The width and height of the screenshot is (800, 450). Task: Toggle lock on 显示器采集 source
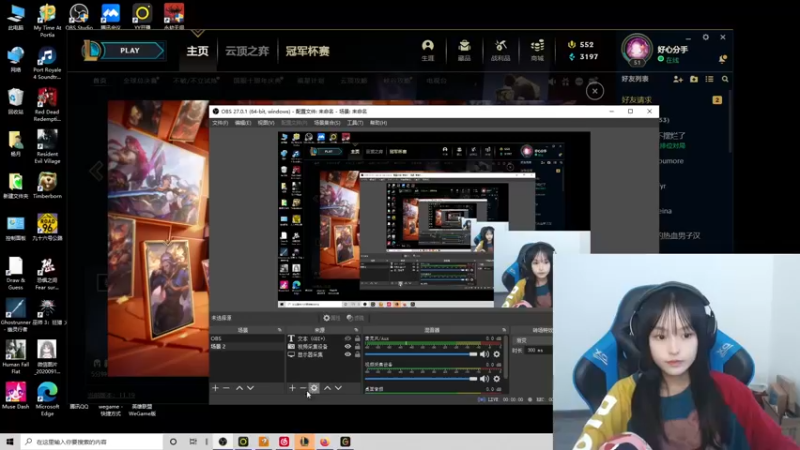[357, 354]
